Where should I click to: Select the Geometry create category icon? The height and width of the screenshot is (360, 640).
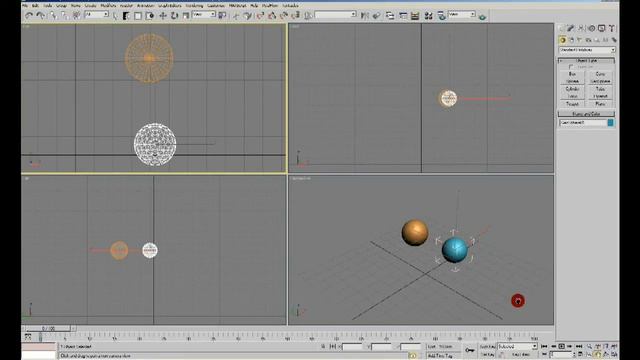click(563, 40)
